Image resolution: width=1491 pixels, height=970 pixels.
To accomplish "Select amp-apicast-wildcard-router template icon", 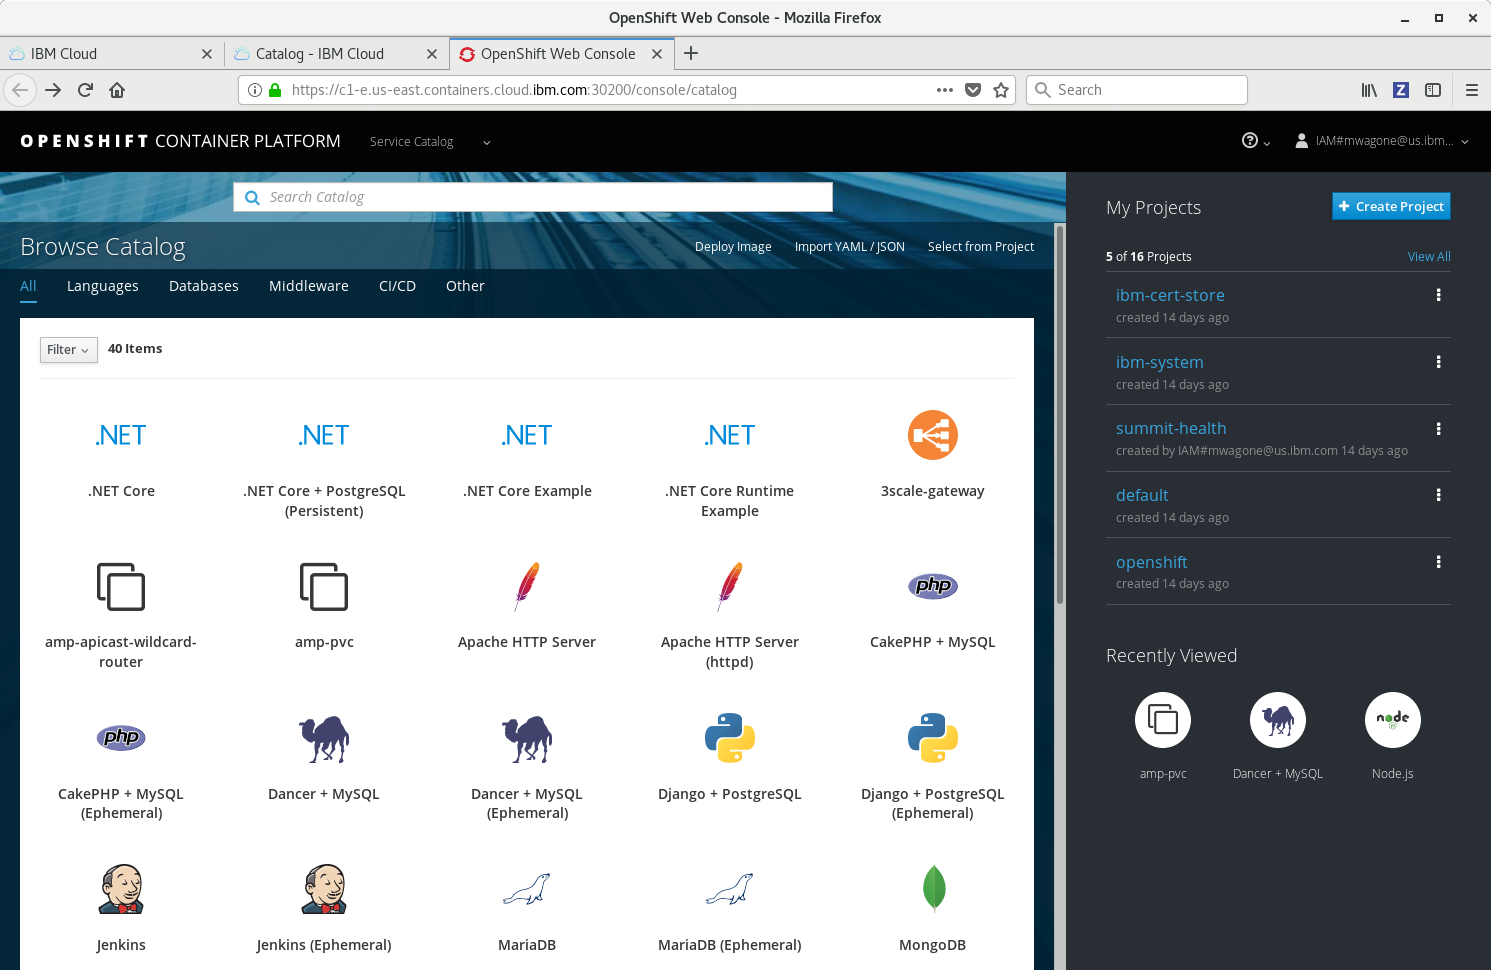I will [121, 586].
